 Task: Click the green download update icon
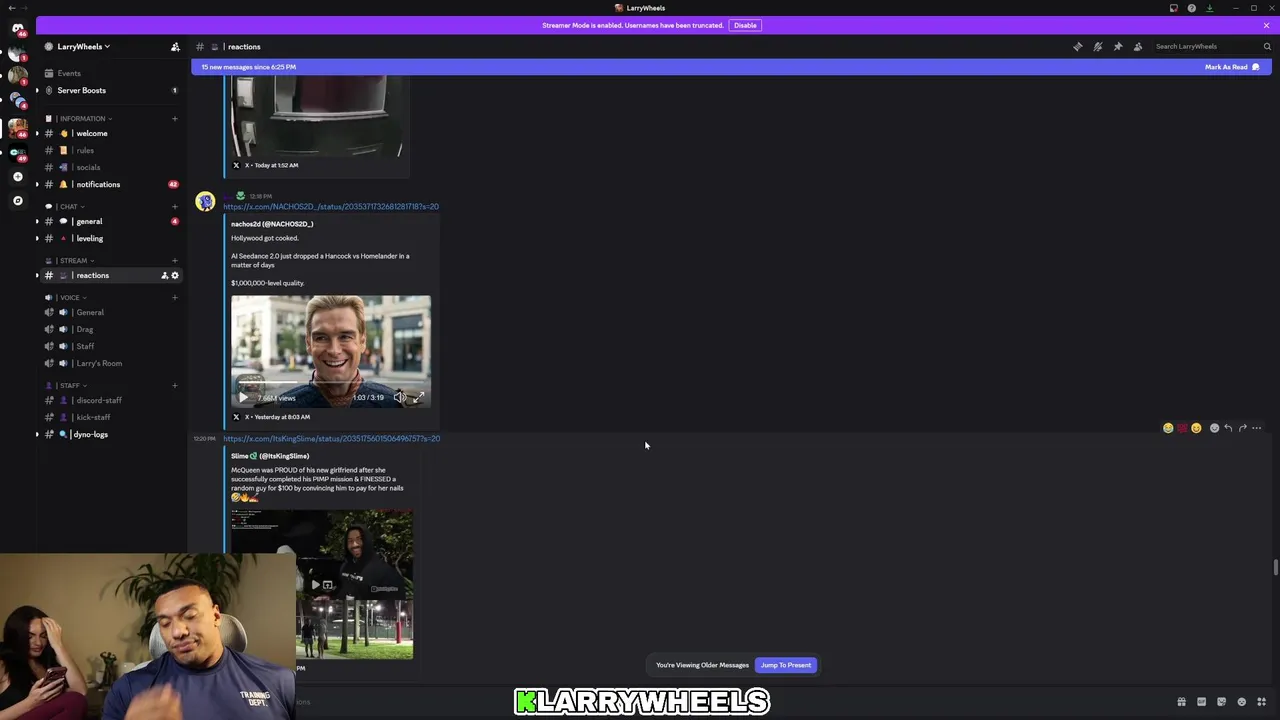pyautogui.click(x=1209, y=8)
